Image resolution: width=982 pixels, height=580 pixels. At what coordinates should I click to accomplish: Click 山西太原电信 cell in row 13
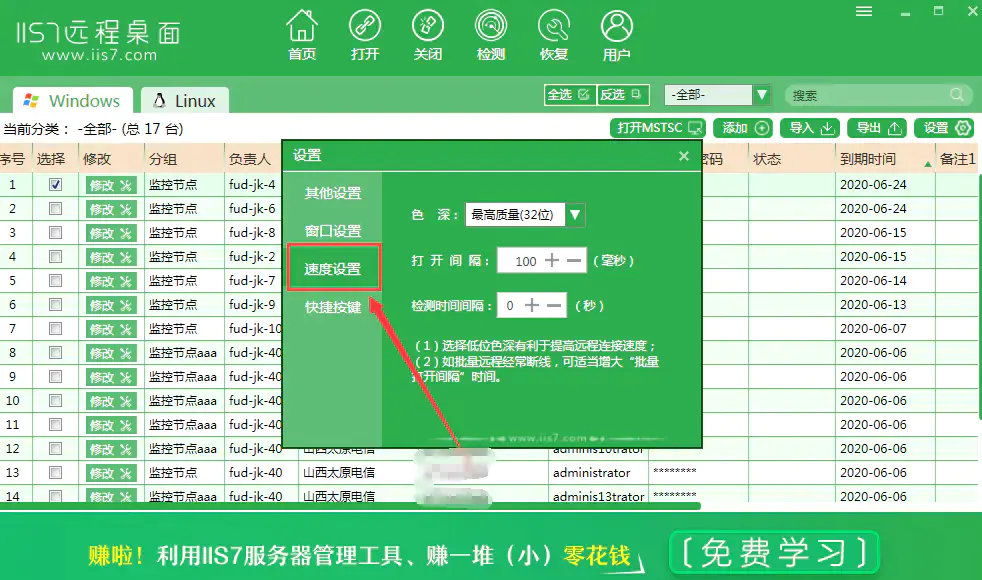(339, 473)
